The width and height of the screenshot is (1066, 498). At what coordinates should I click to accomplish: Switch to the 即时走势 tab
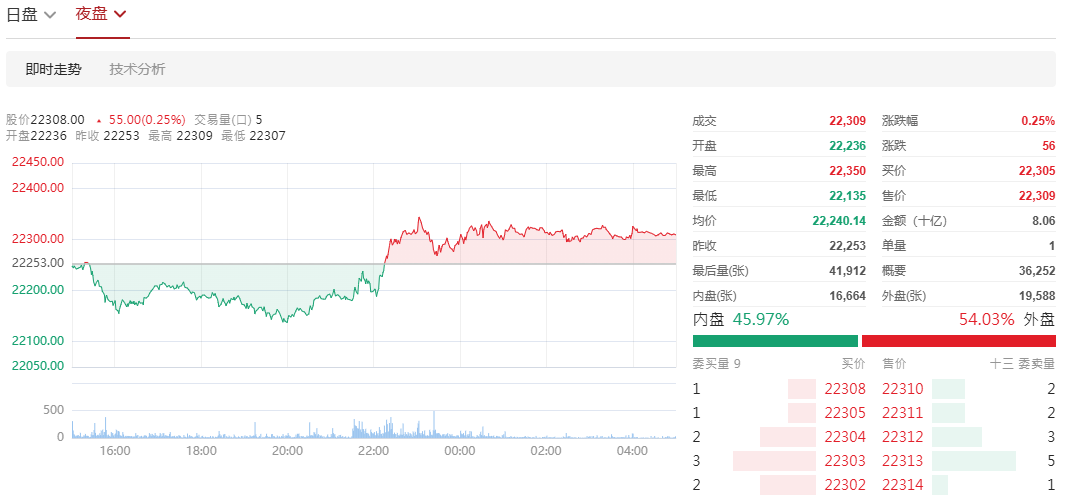[54, 69]
